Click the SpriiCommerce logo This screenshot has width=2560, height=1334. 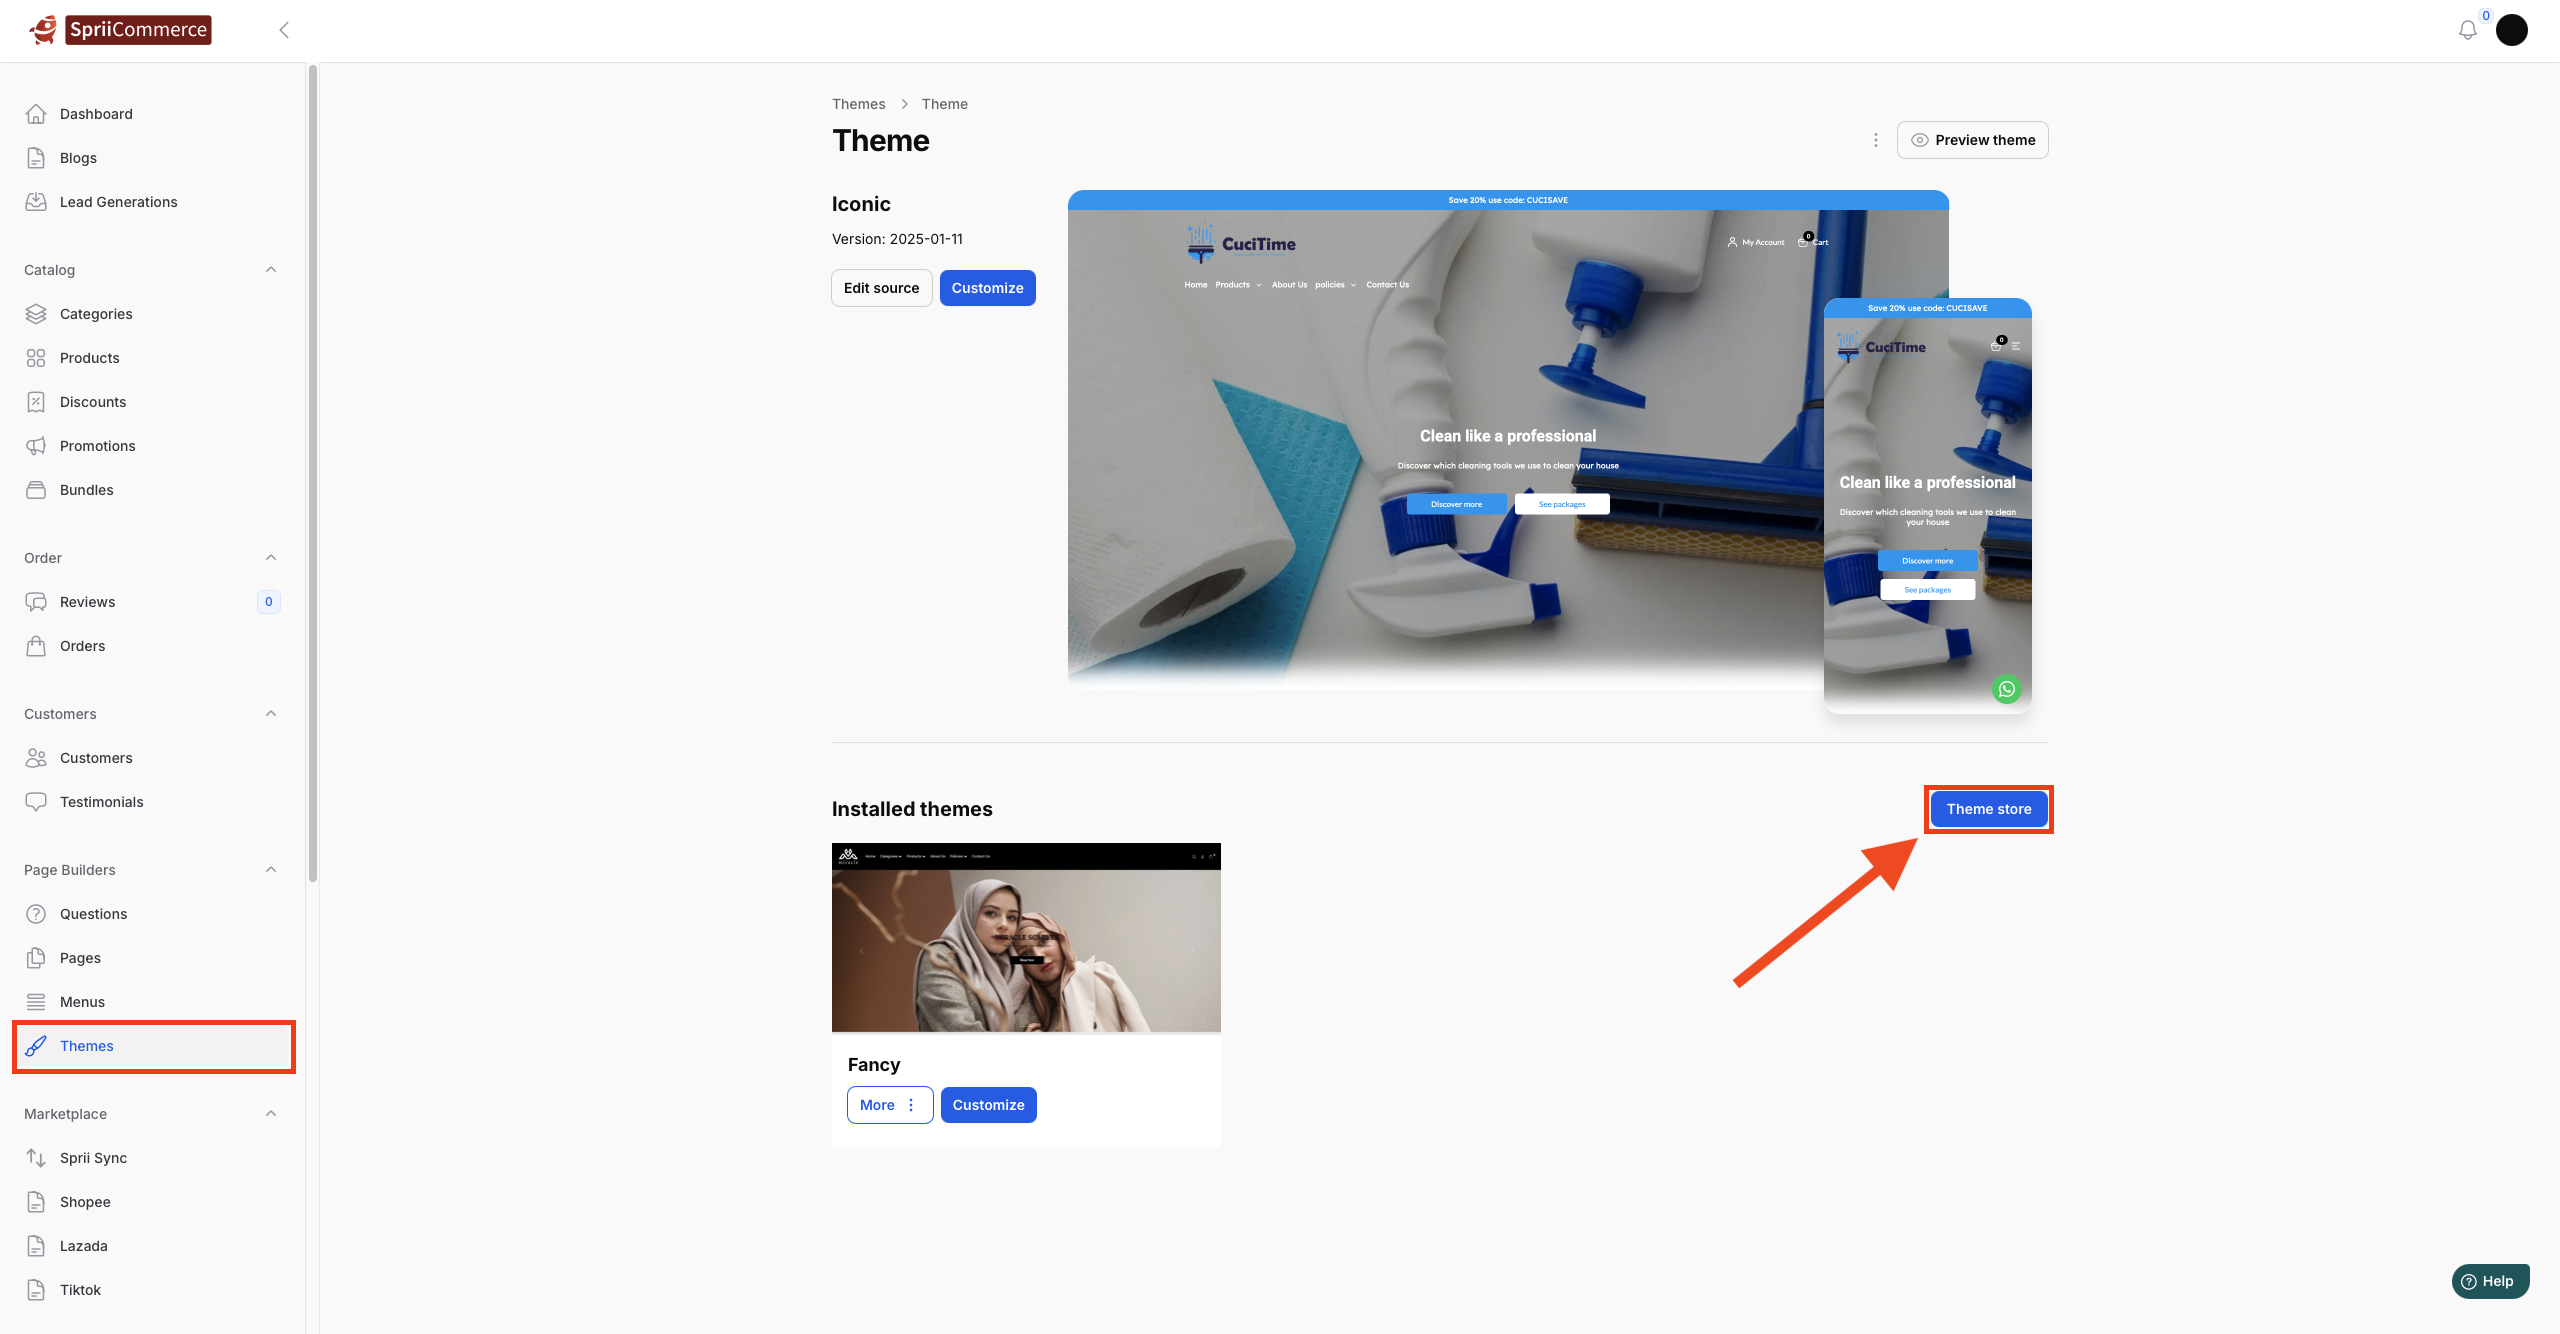pyautogui.click(x=120, y=30)
